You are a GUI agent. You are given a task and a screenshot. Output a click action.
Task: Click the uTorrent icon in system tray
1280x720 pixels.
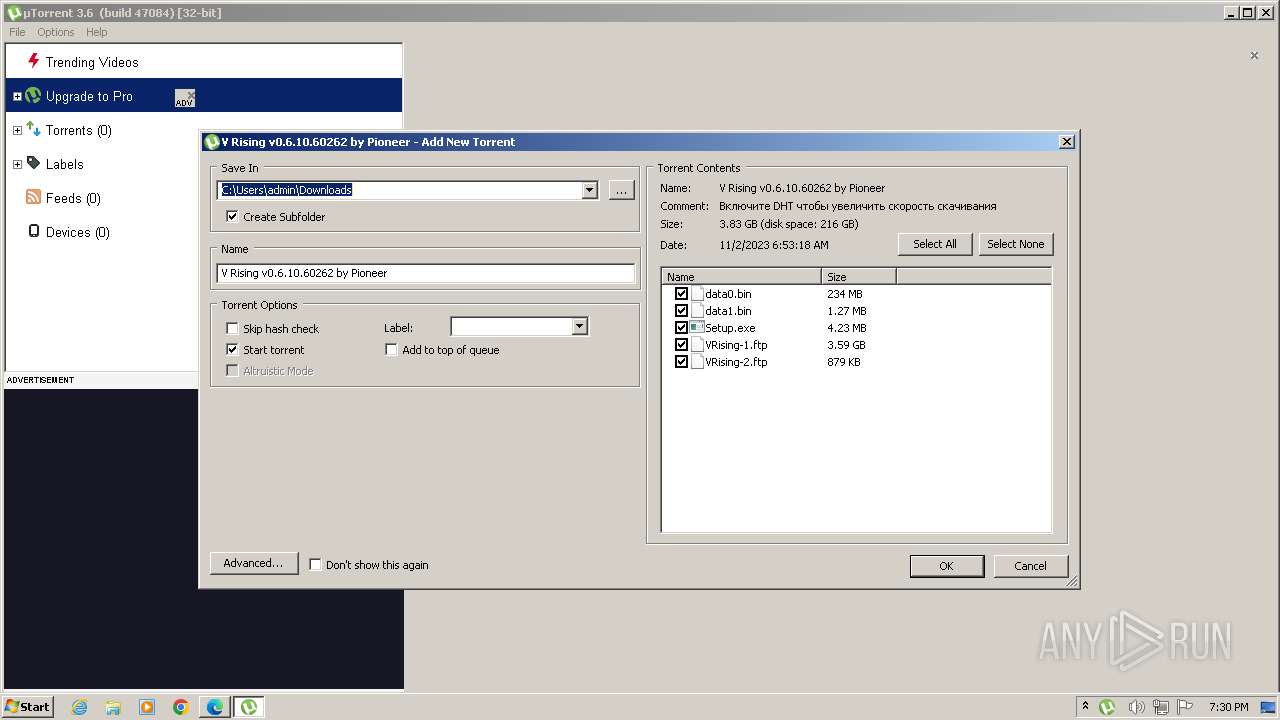coord(1107,707)
